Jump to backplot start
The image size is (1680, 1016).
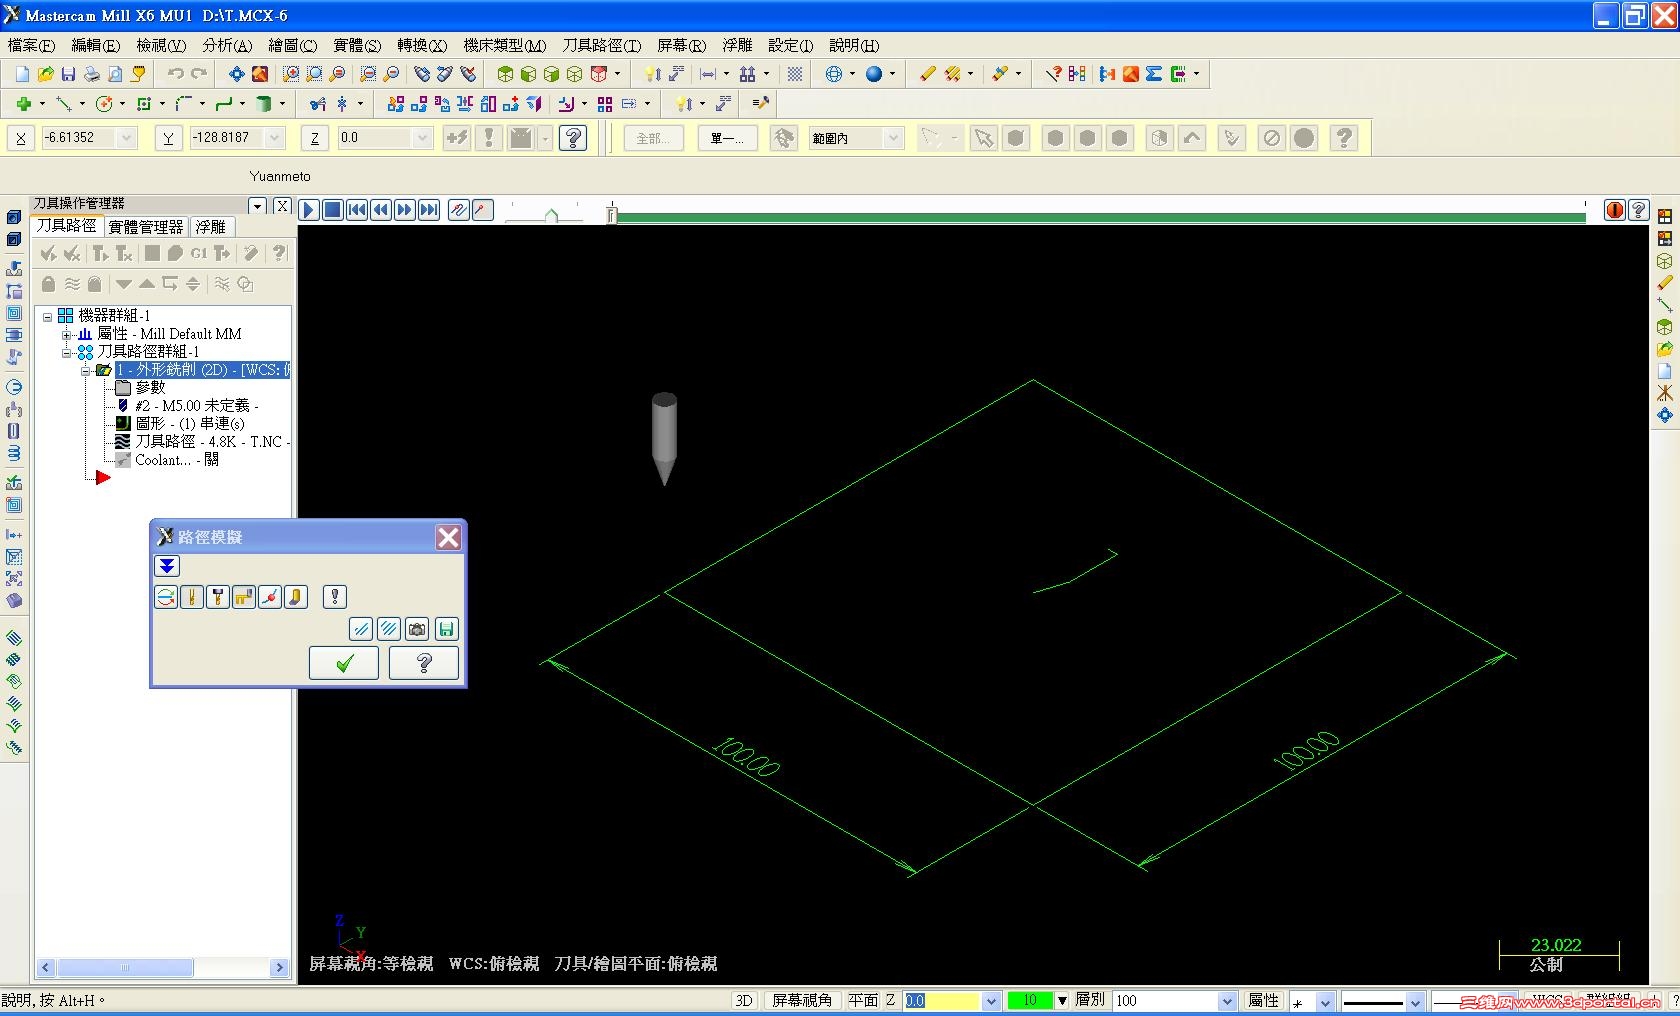pyautogui.click(x=357, y=210)
